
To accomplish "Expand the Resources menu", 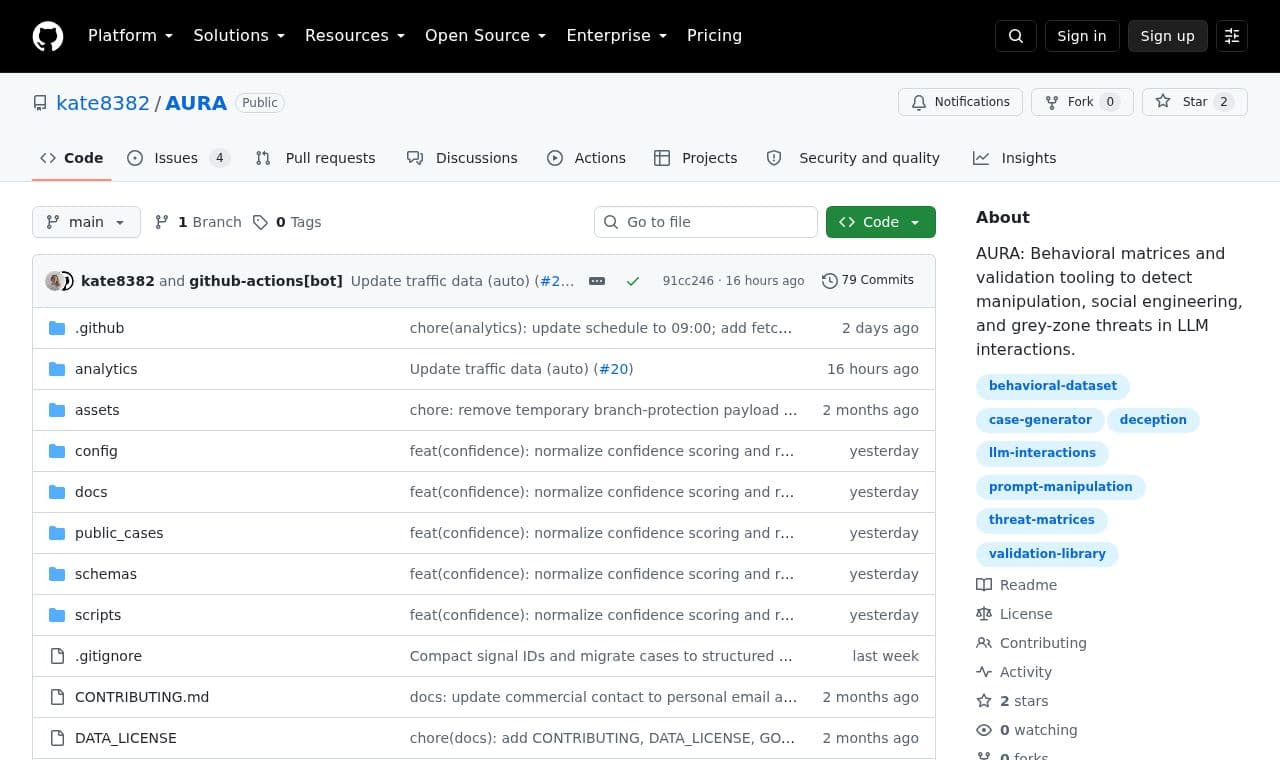I will [355, 35].
